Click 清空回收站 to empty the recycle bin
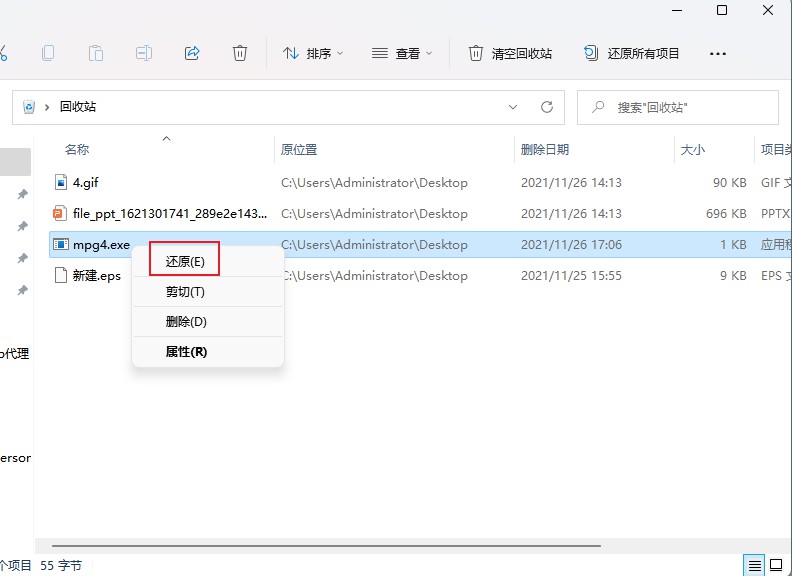This screenshot has width=792, height=576. click(510, 53)
